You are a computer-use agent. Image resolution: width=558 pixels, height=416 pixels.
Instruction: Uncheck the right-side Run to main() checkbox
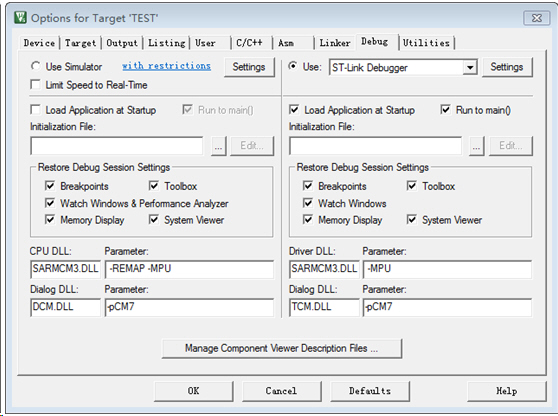click(x=446, y=110)
